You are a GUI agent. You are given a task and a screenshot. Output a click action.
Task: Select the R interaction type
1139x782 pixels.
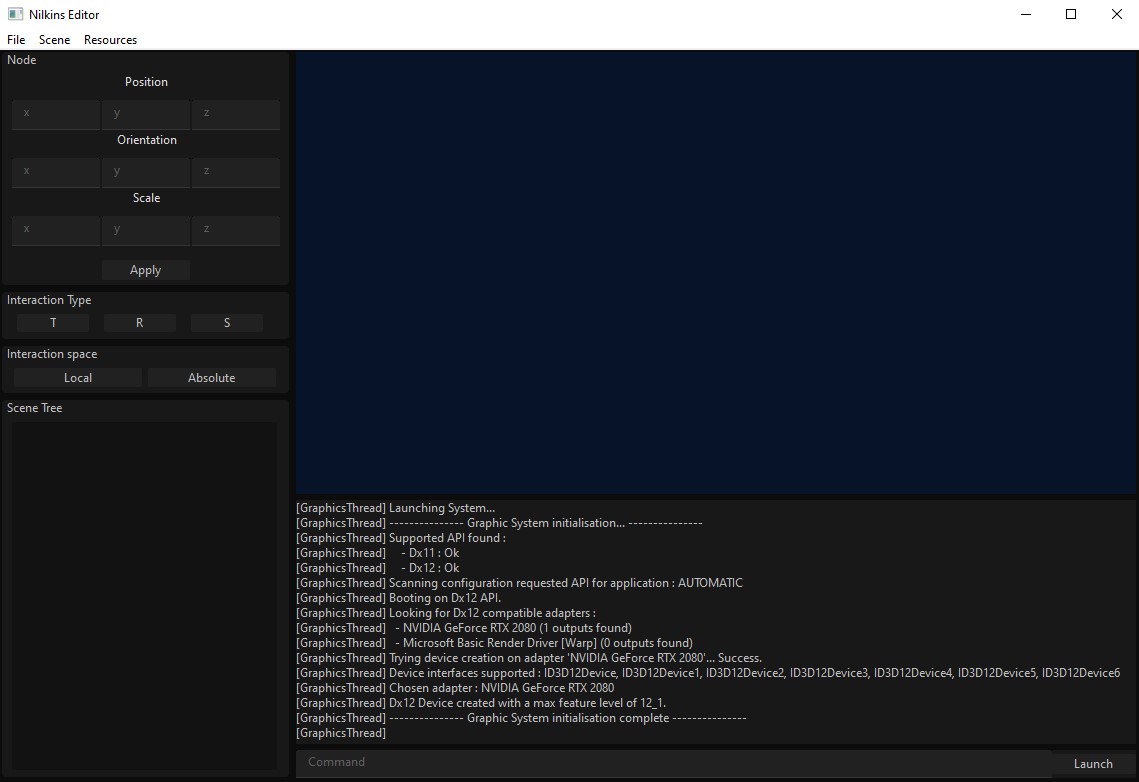click(x=139, y=323)
